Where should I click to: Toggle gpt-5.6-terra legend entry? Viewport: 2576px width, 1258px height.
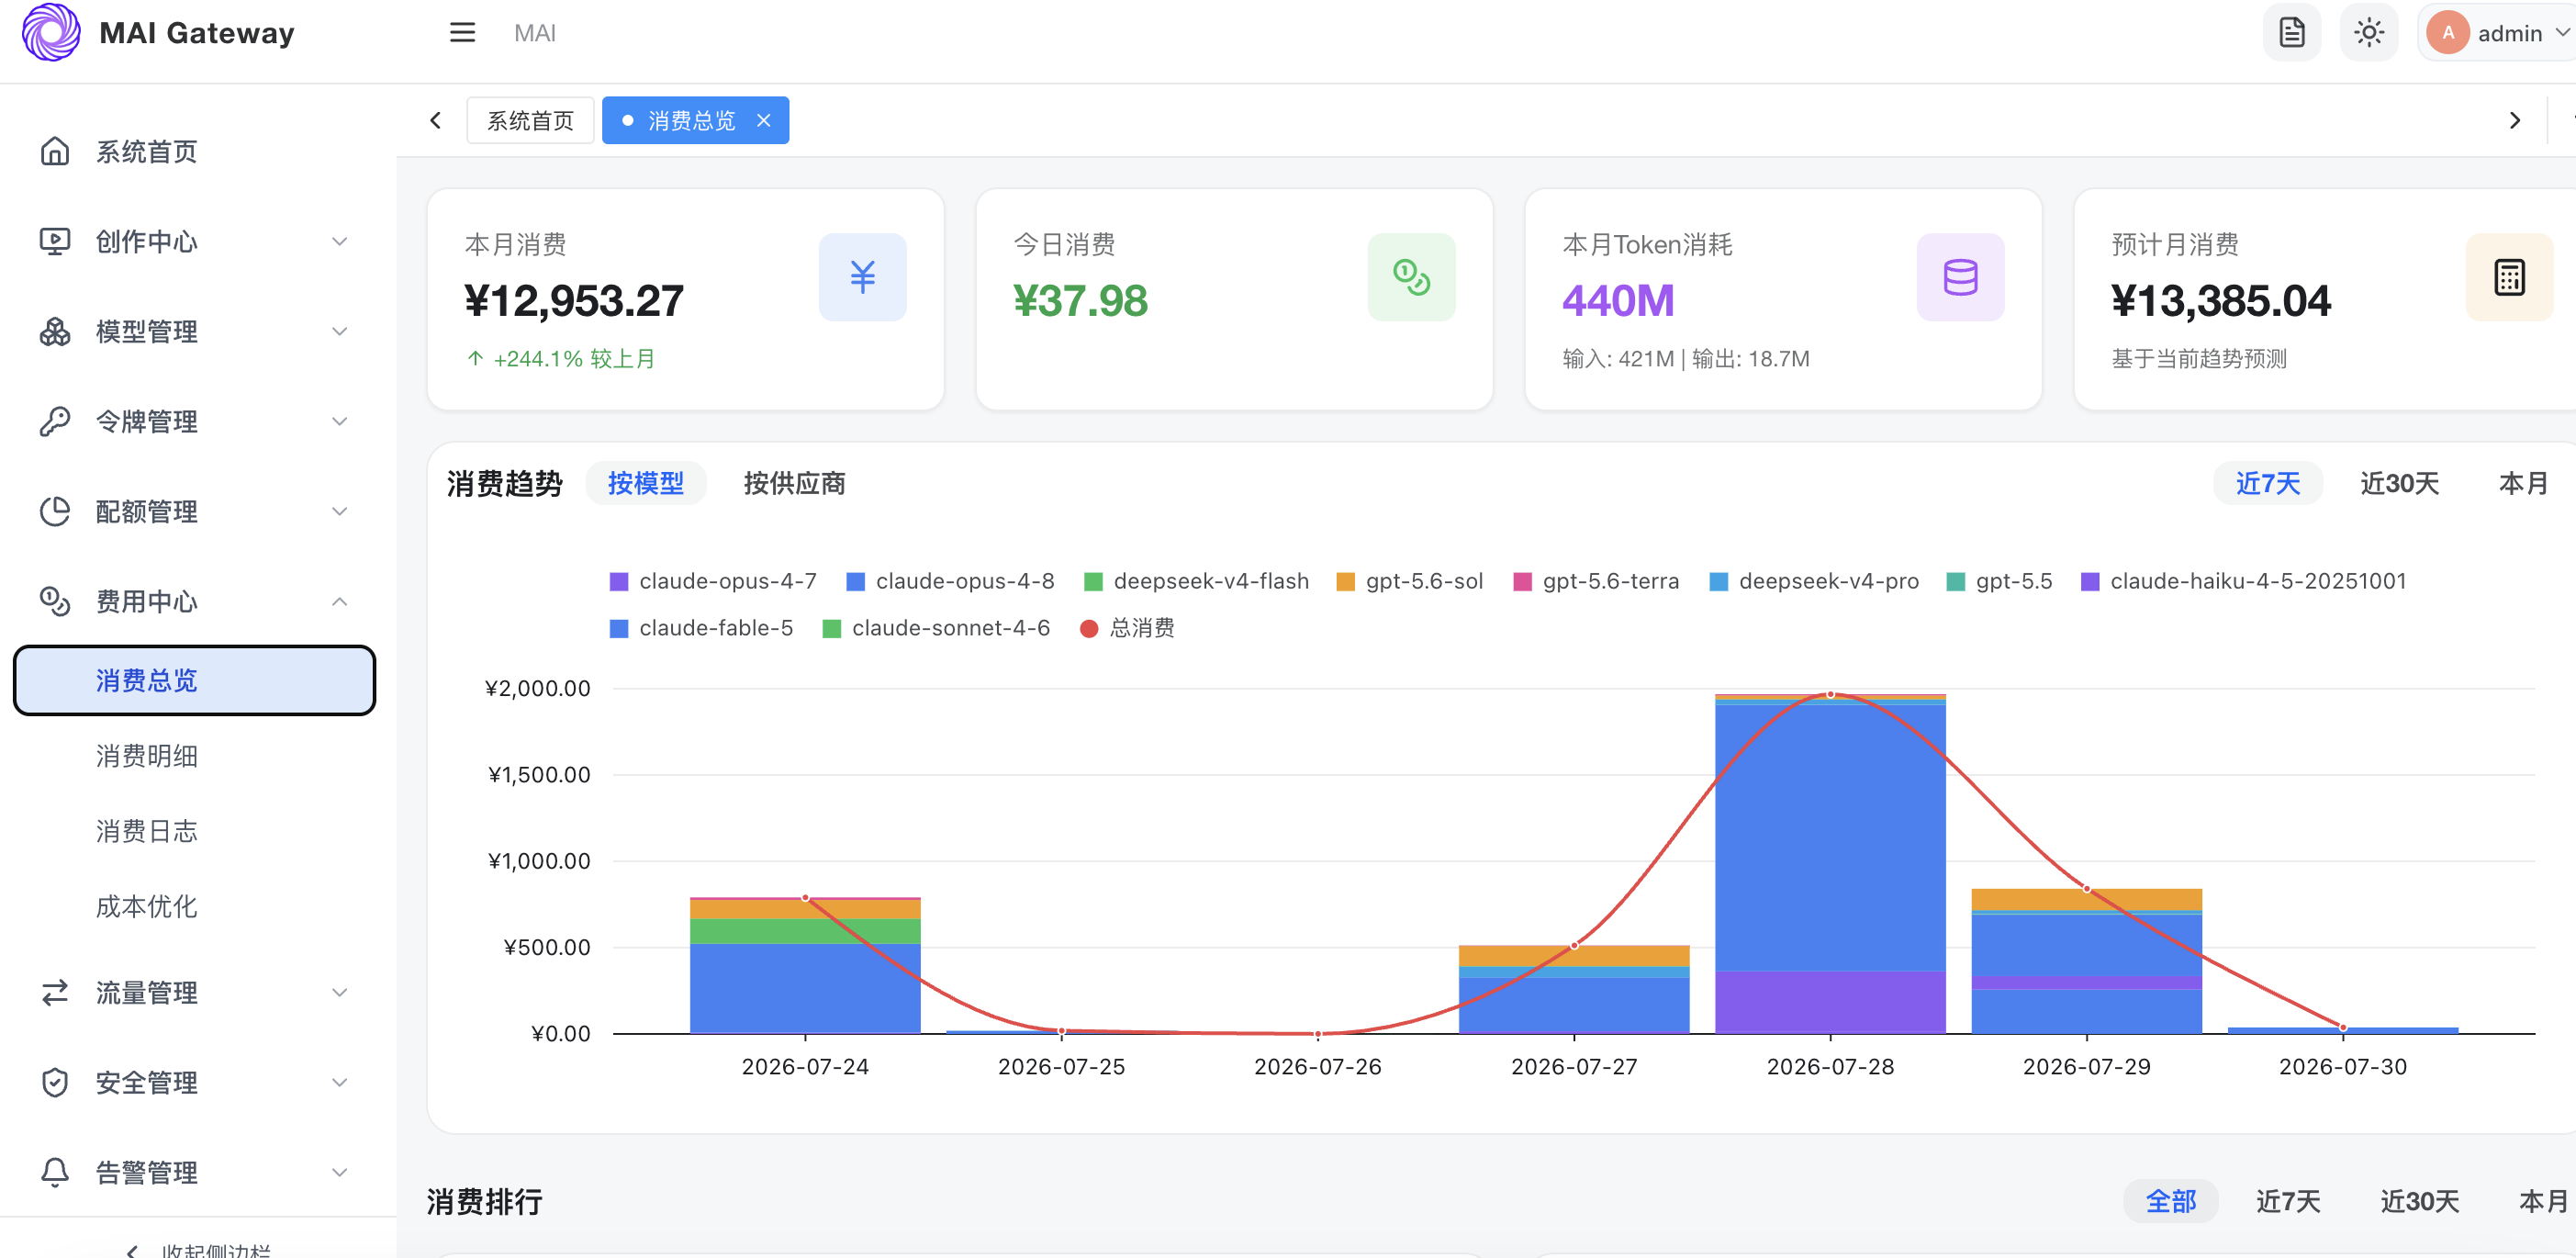pos(1596,581)
